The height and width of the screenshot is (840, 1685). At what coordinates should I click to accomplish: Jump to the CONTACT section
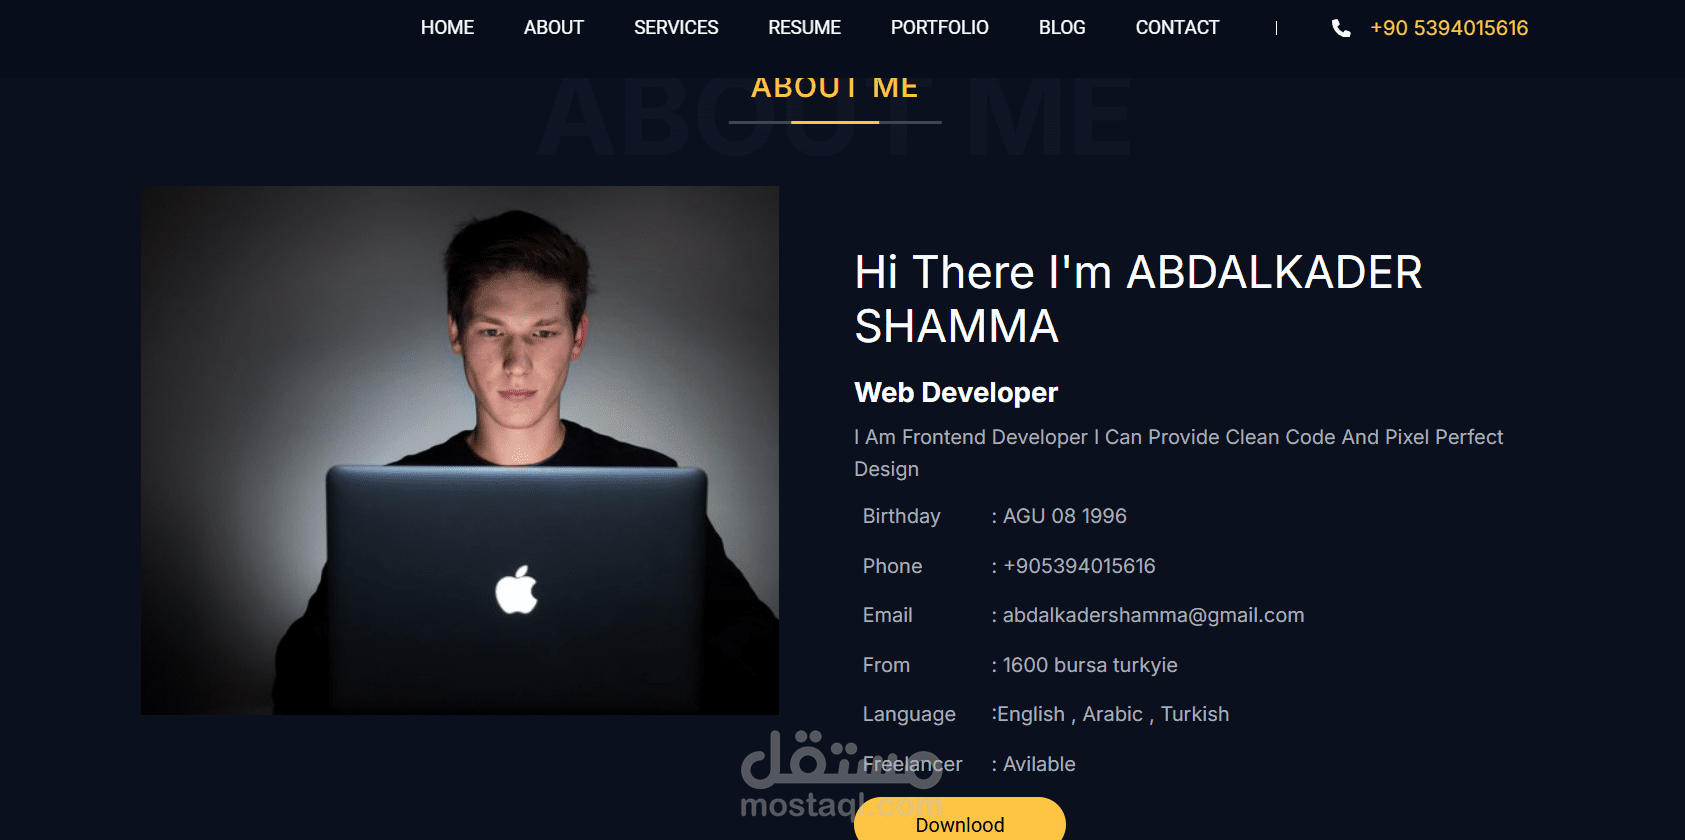click(1177, 28)
